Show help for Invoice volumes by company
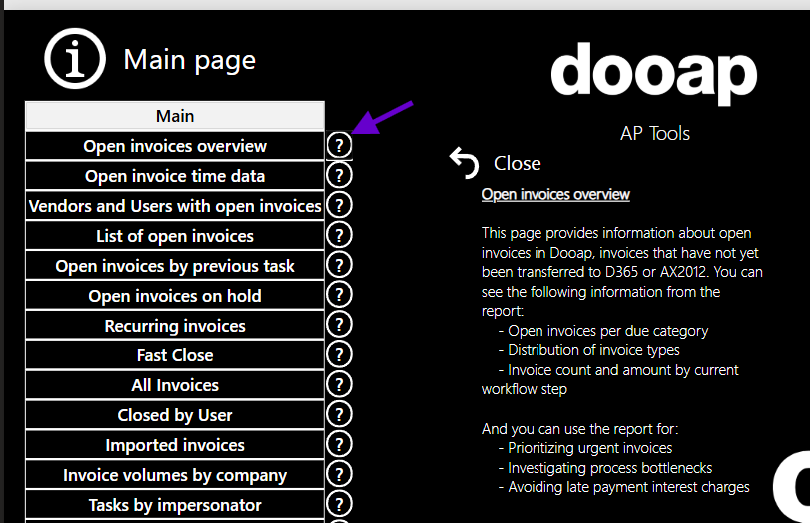The width and height of the screenshot is (810, 523). click(x=339, y=474)
